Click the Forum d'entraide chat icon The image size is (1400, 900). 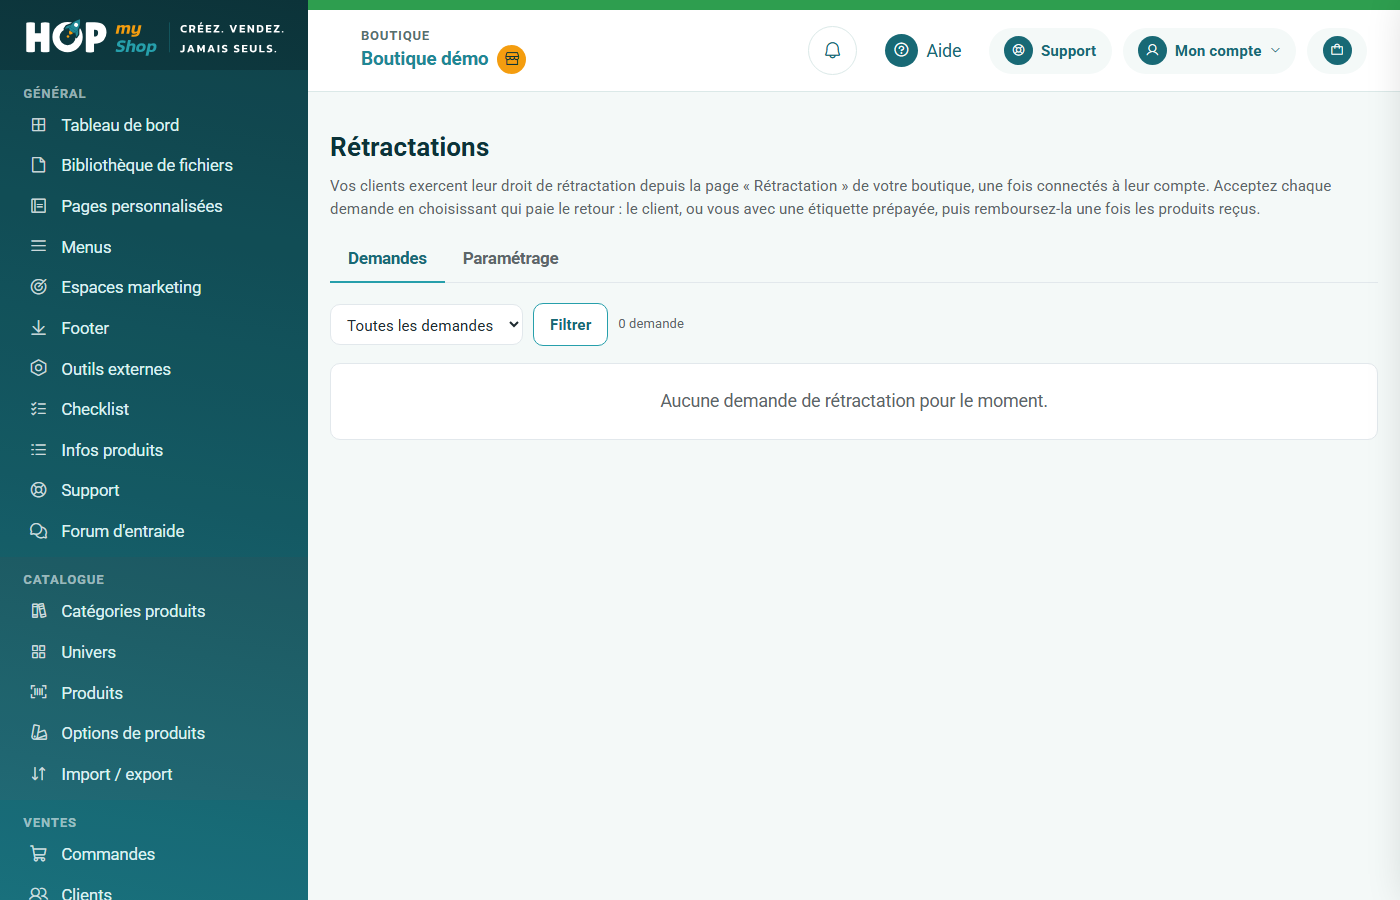pos(39,531)
